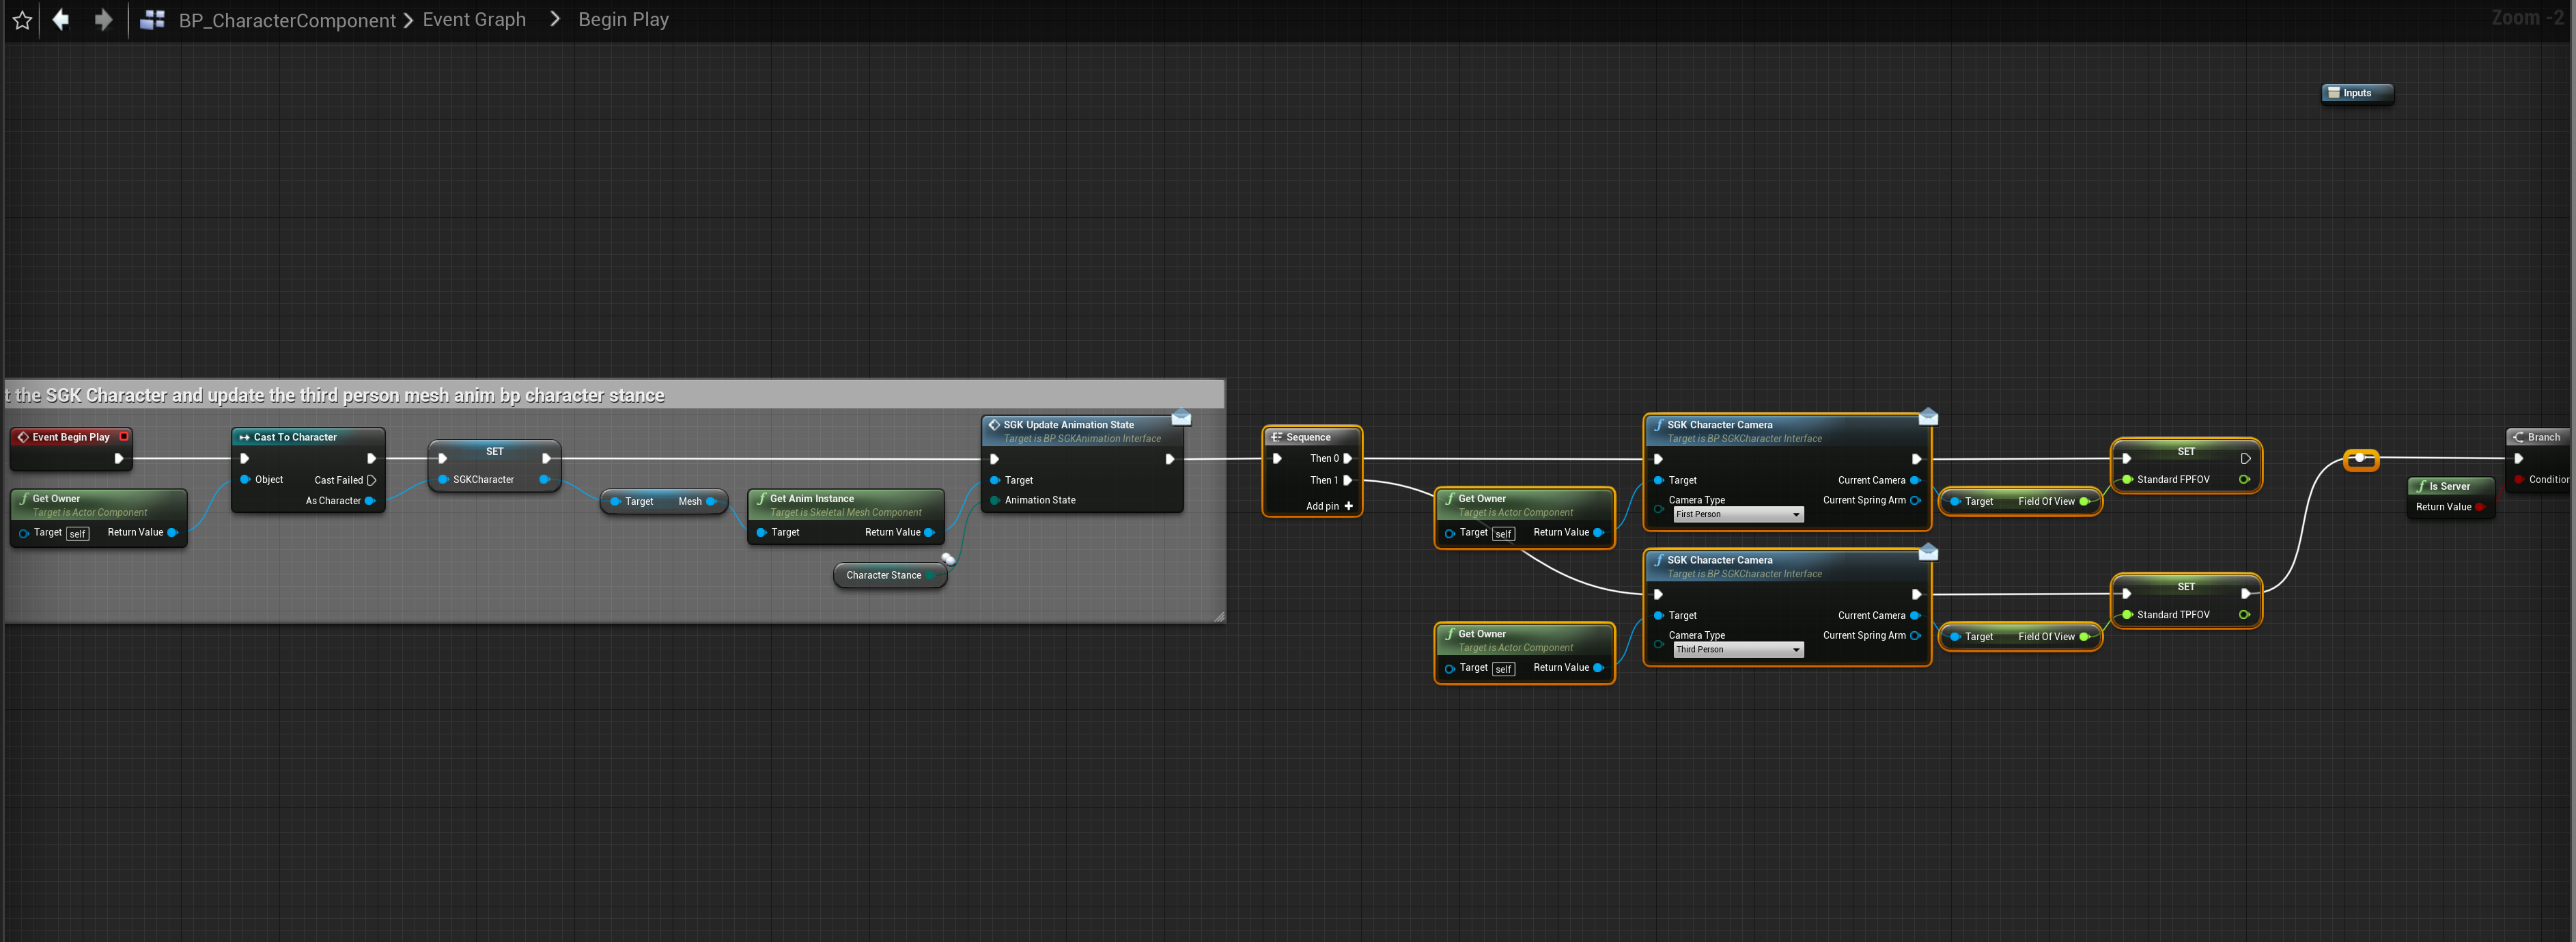Open BP_CharacterComponent in the breadcrumb
This screenshot has height=942, width=2576.
pos(287,20)
